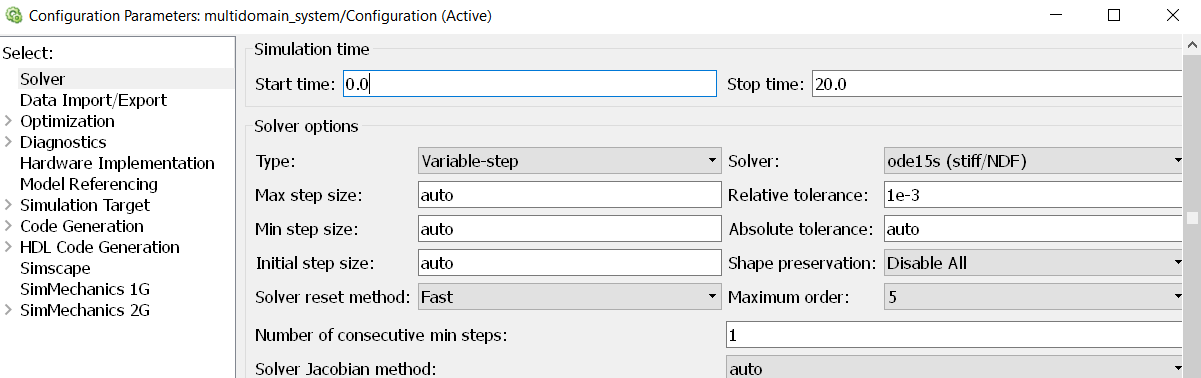The height and width of the screenshot is (378, 1201).
Task: Click the Max step size field
Action: click(569, 194)
